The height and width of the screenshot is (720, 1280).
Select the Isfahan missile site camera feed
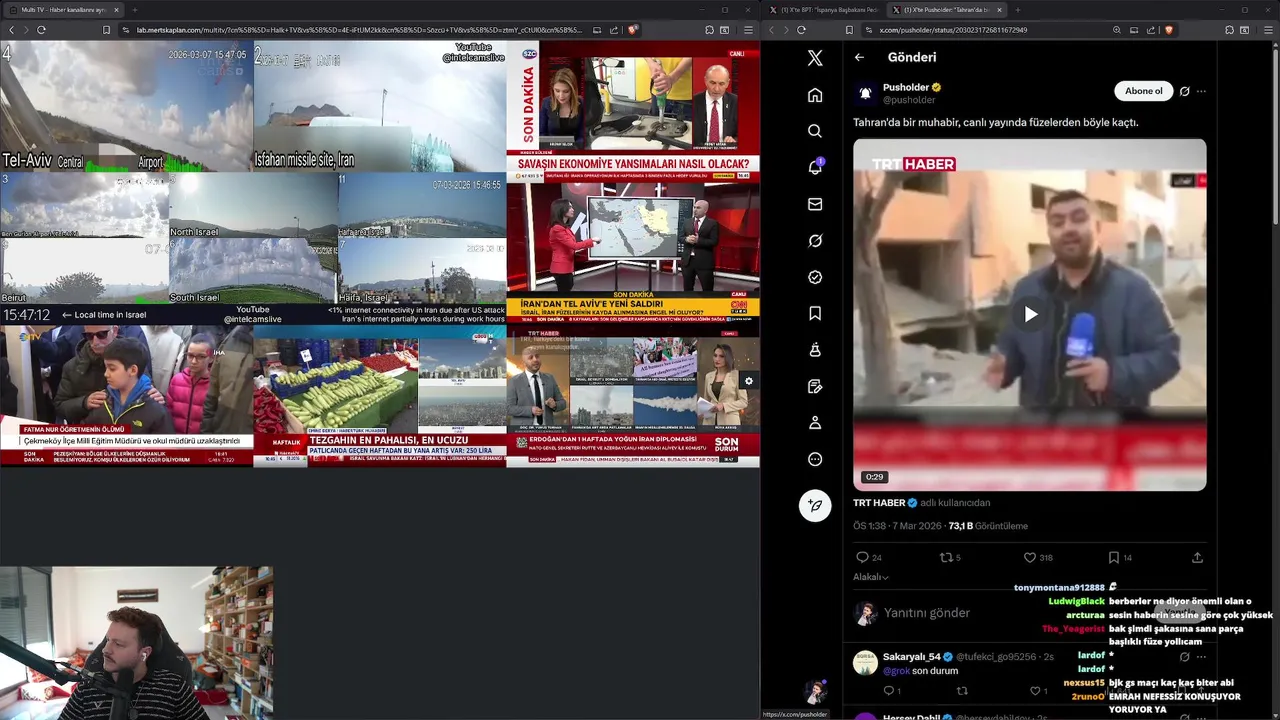click(x=379, y=106)
